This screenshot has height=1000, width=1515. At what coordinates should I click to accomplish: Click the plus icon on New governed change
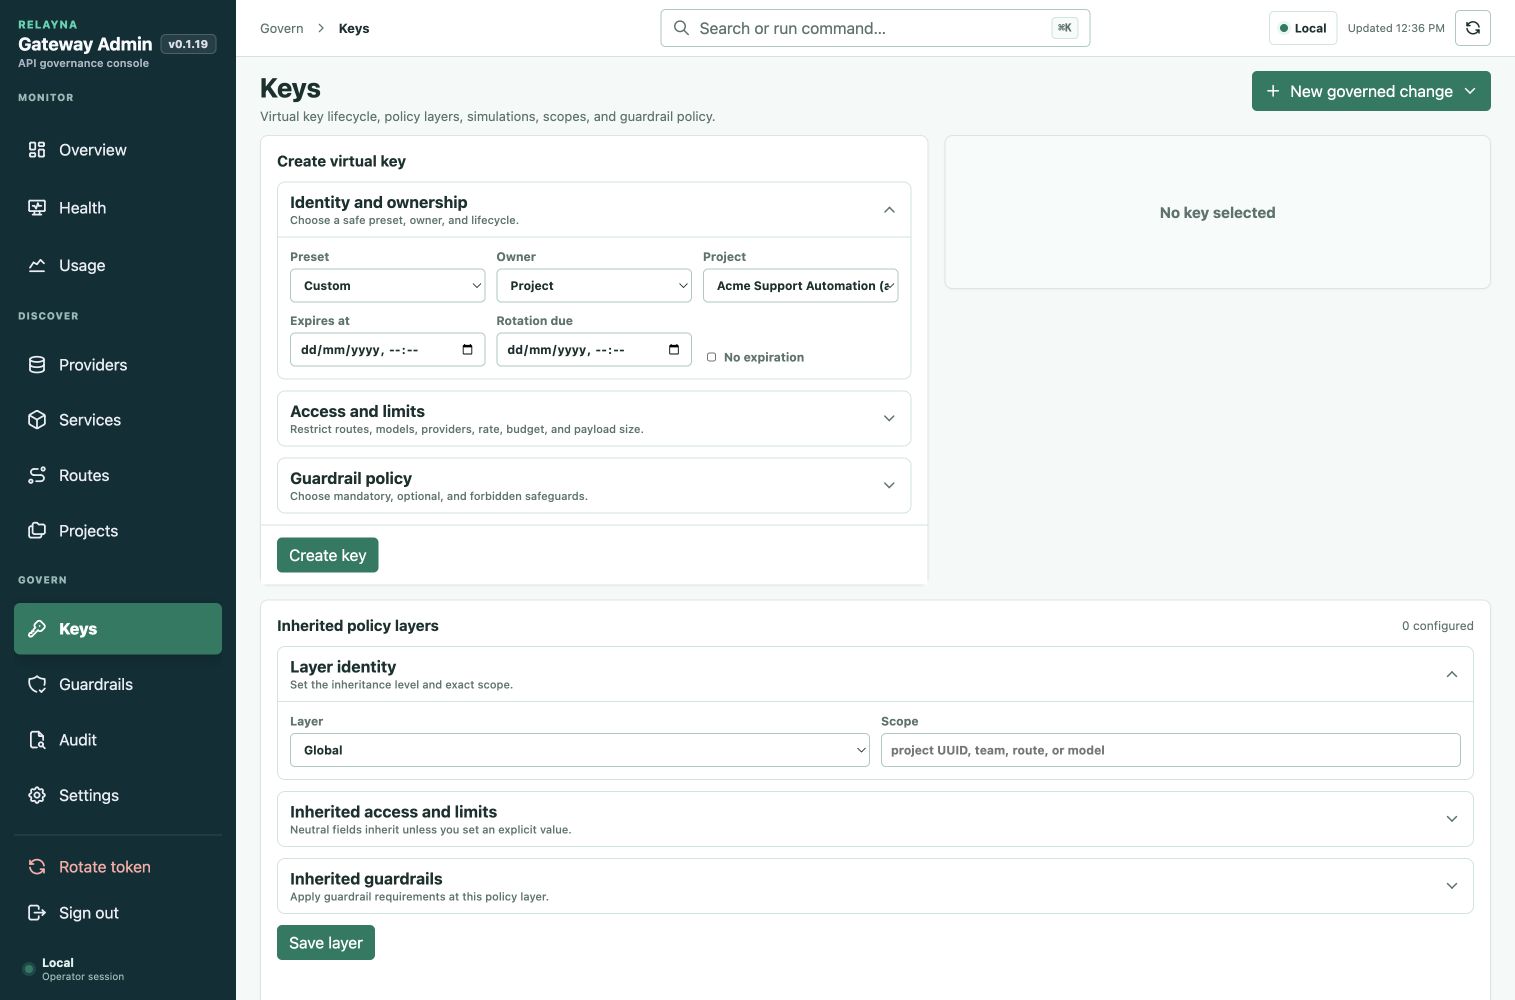click(1273, 91)
